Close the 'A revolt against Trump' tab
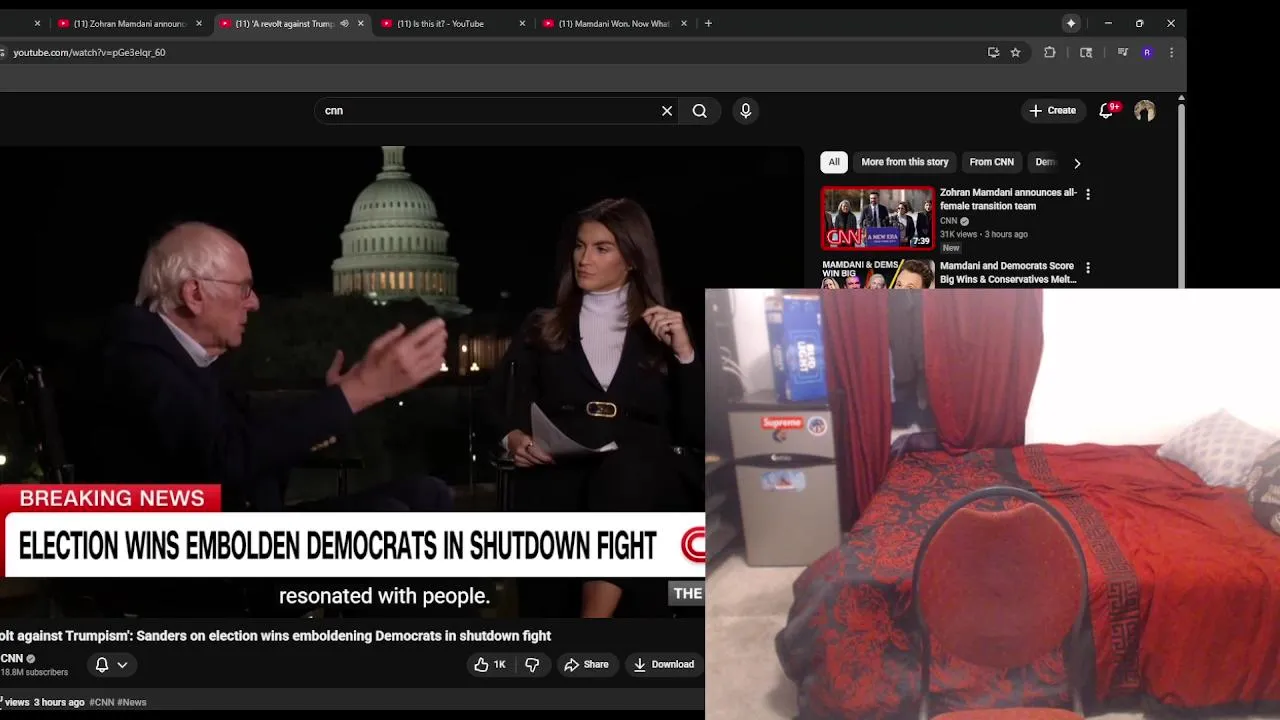The width and height of the screenshot is (1280, 720). [x=360, y=23]
